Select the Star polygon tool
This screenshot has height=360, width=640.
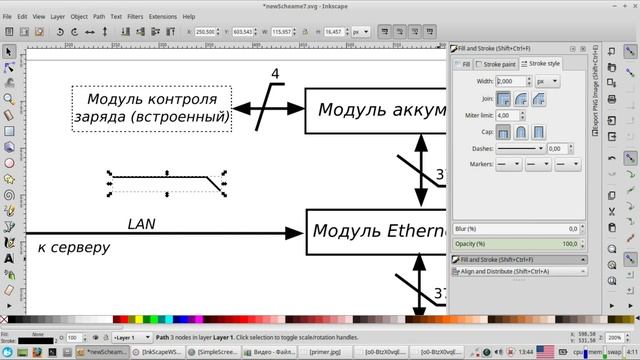click(9, 179)
